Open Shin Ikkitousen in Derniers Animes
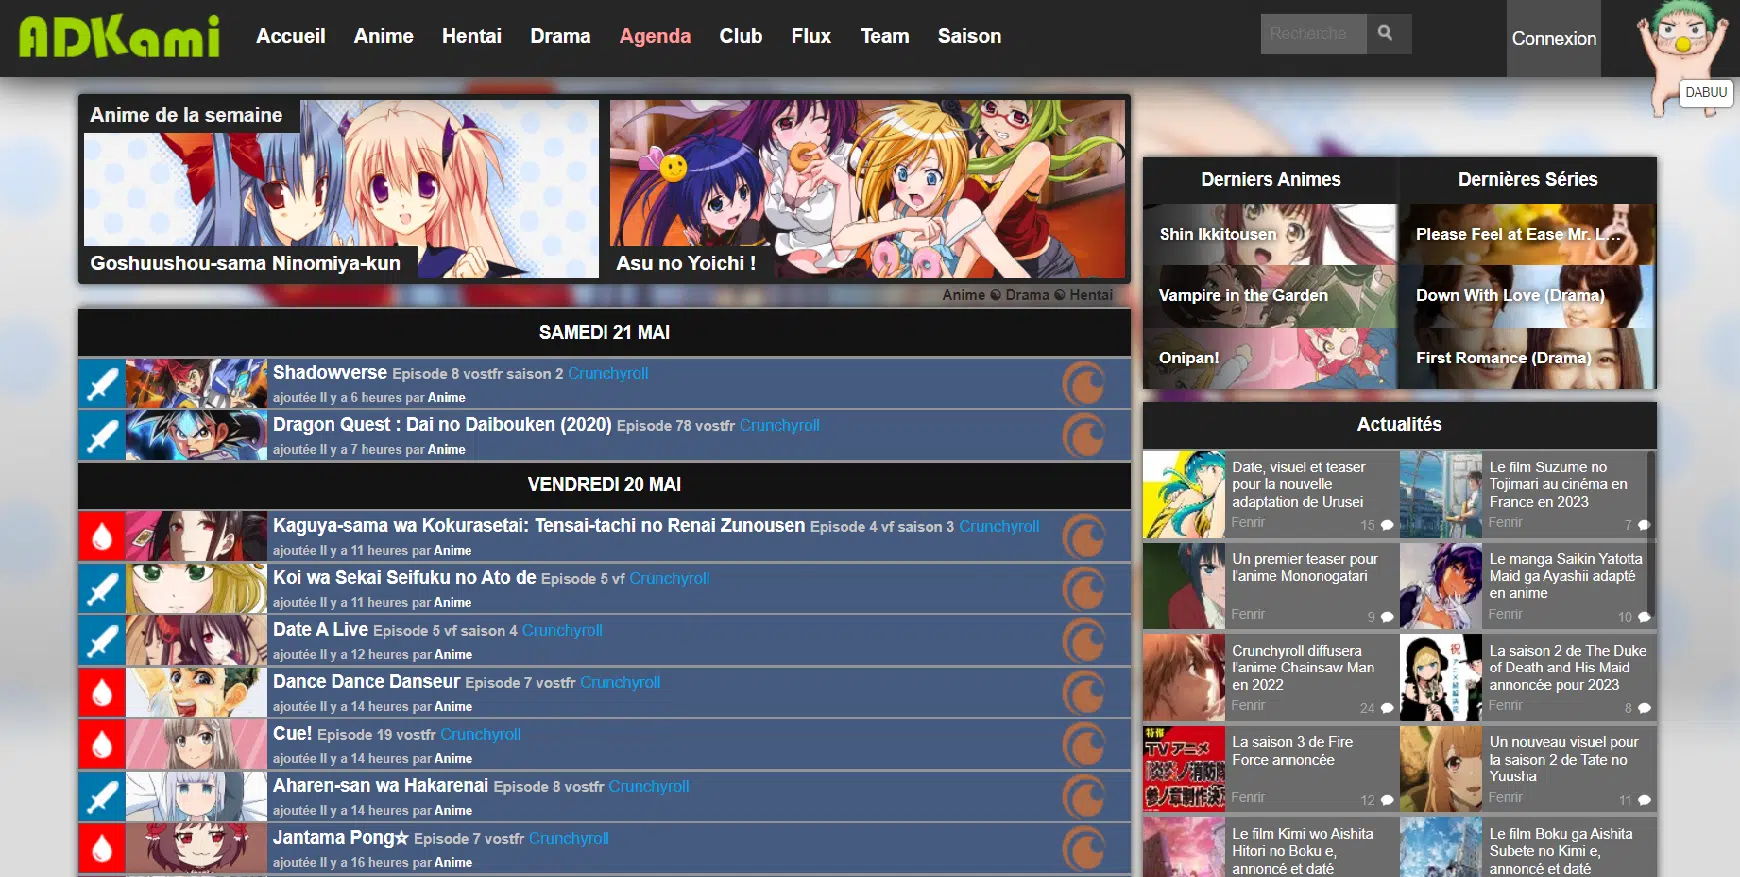Image resolution: width=1740 pixels, height=877 pixels. pos(1270,234)
